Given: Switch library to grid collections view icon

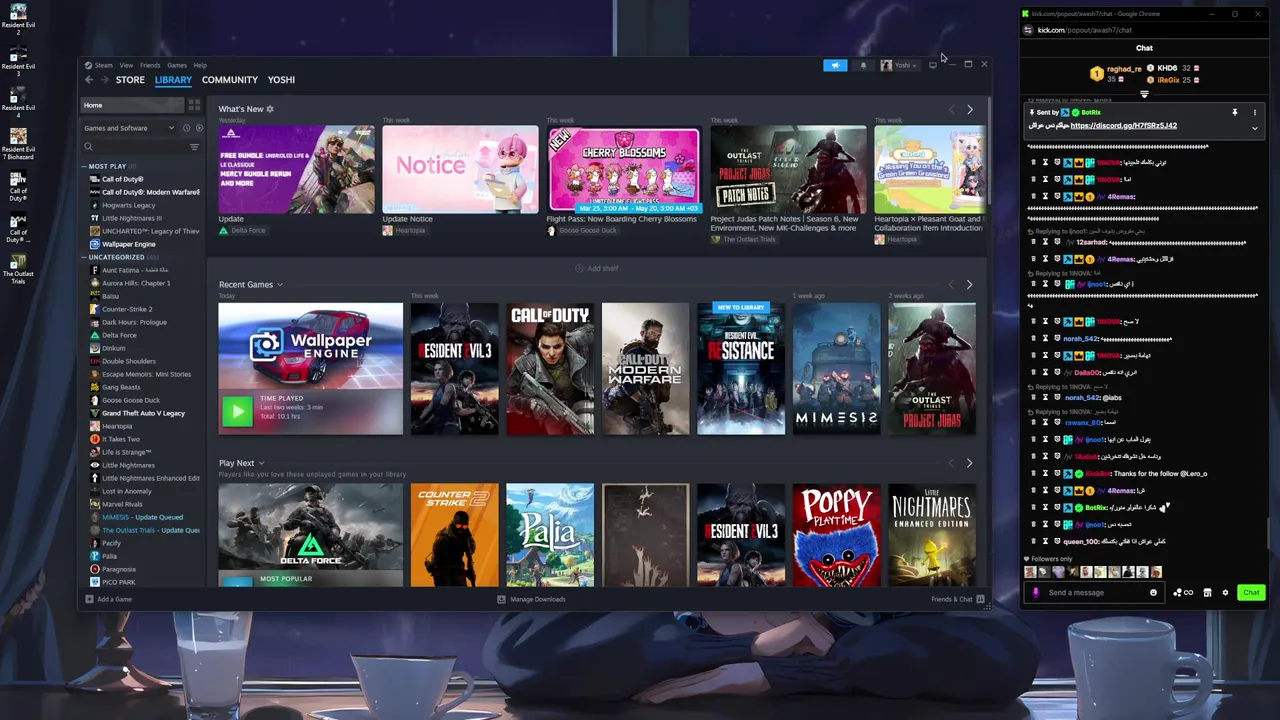Looking at the screenshot, I should click(x=194, y=105).
